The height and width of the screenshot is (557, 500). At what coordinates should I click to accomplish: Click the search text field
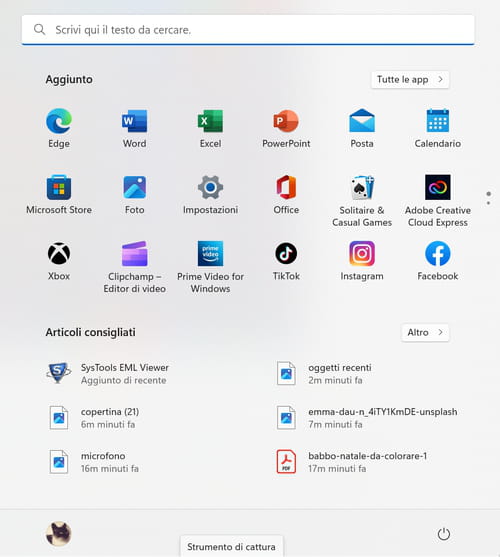(248, 30)
